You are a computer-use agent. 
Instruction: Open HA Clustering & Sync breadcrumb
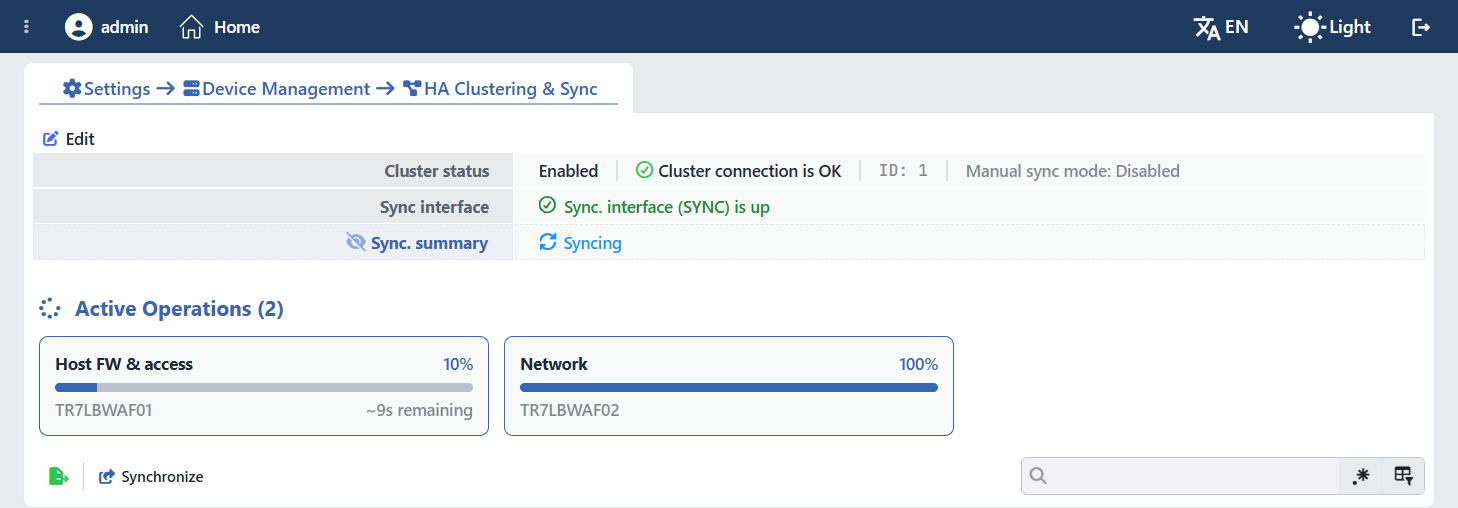[511, 89]
